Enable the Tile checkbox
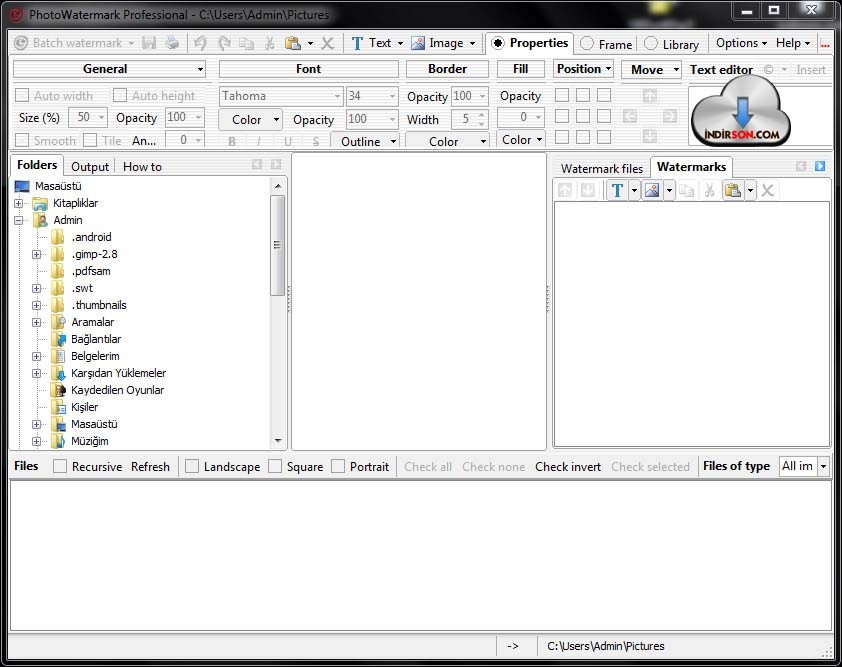Image resolution: width=842 pixels, height=667 pixels. coord(90,140)
